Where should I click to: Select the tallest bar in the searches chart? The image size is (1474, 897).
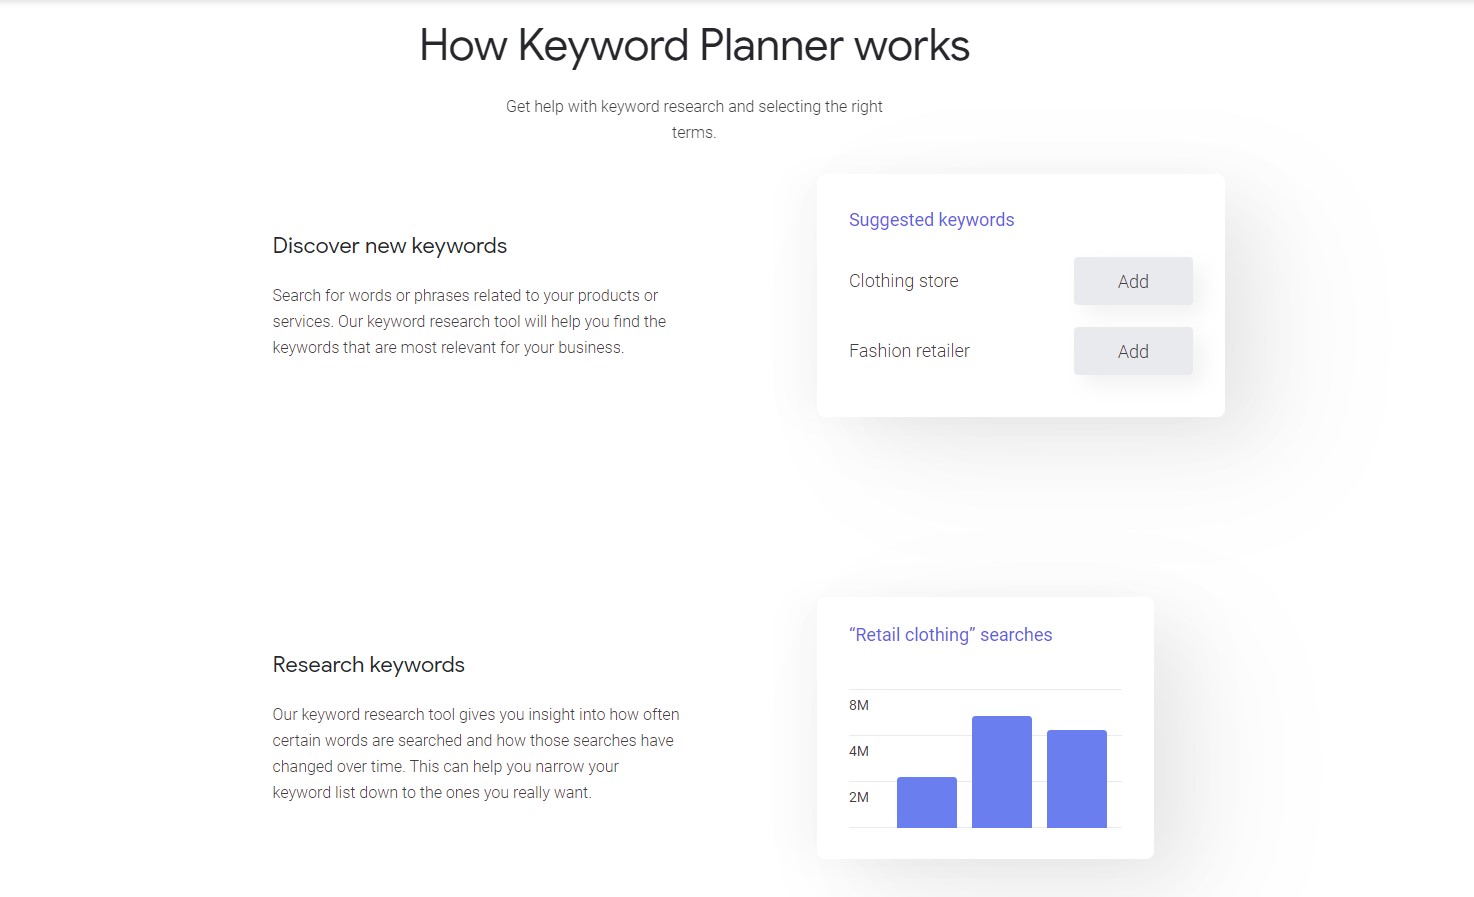(x=1001, y=772)
